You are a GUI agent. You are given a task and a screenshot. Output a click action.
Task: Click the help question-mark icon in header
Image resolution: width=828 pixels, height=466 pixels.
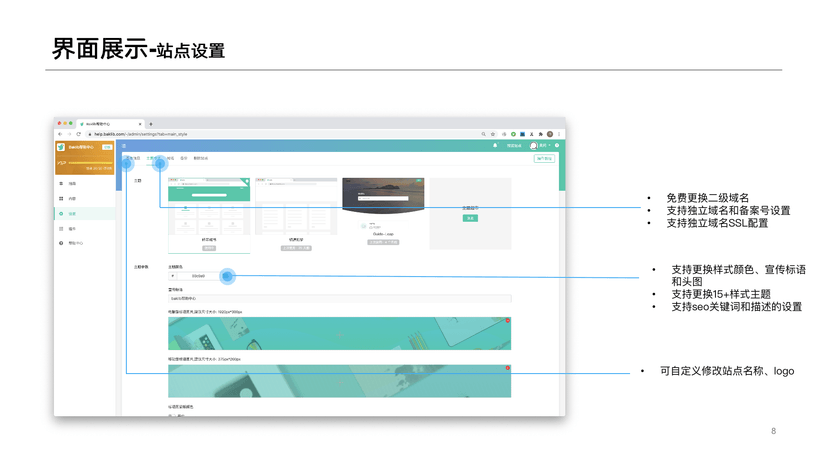[x=557, y=146]
